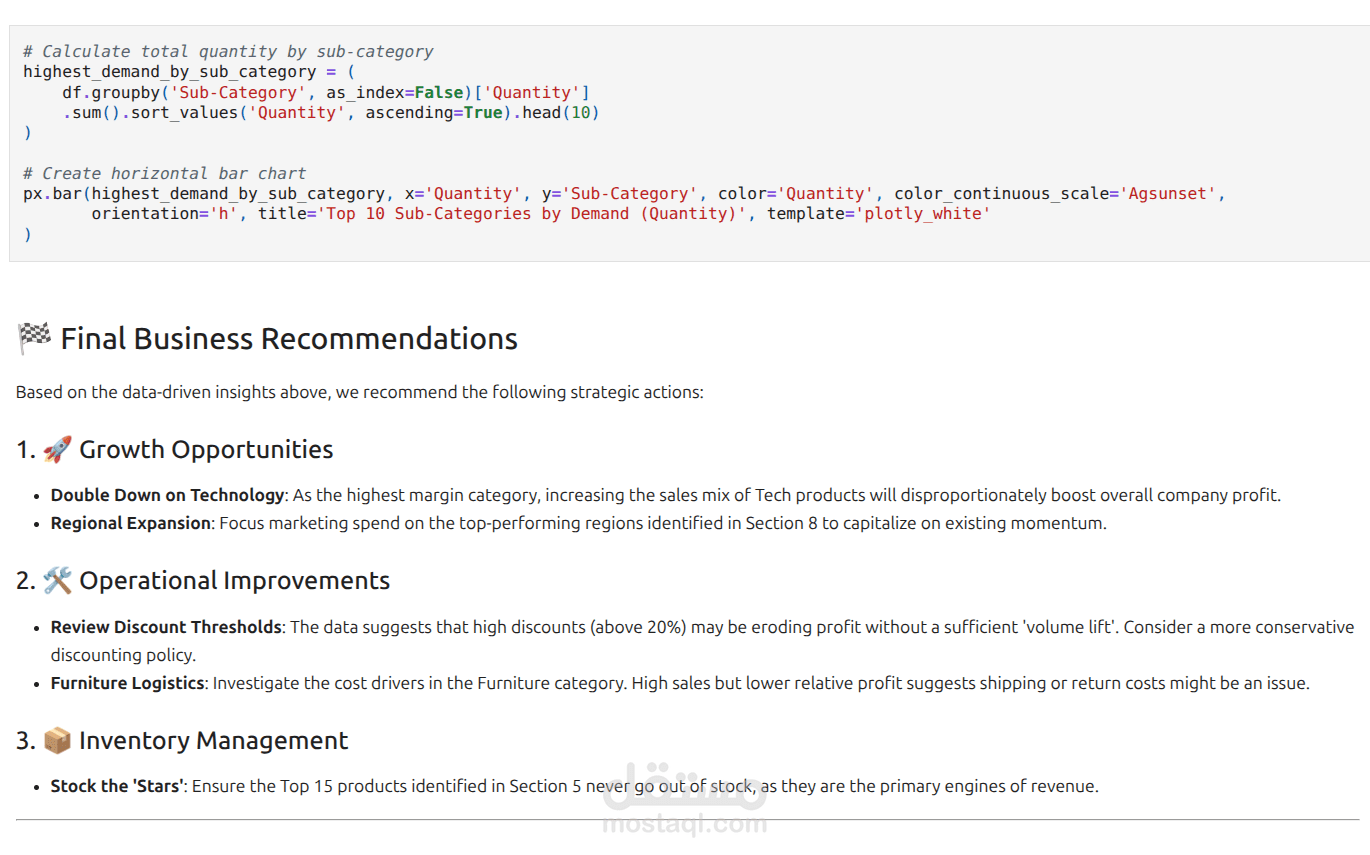Click the mostaql.com watermark text

point(685,824)
